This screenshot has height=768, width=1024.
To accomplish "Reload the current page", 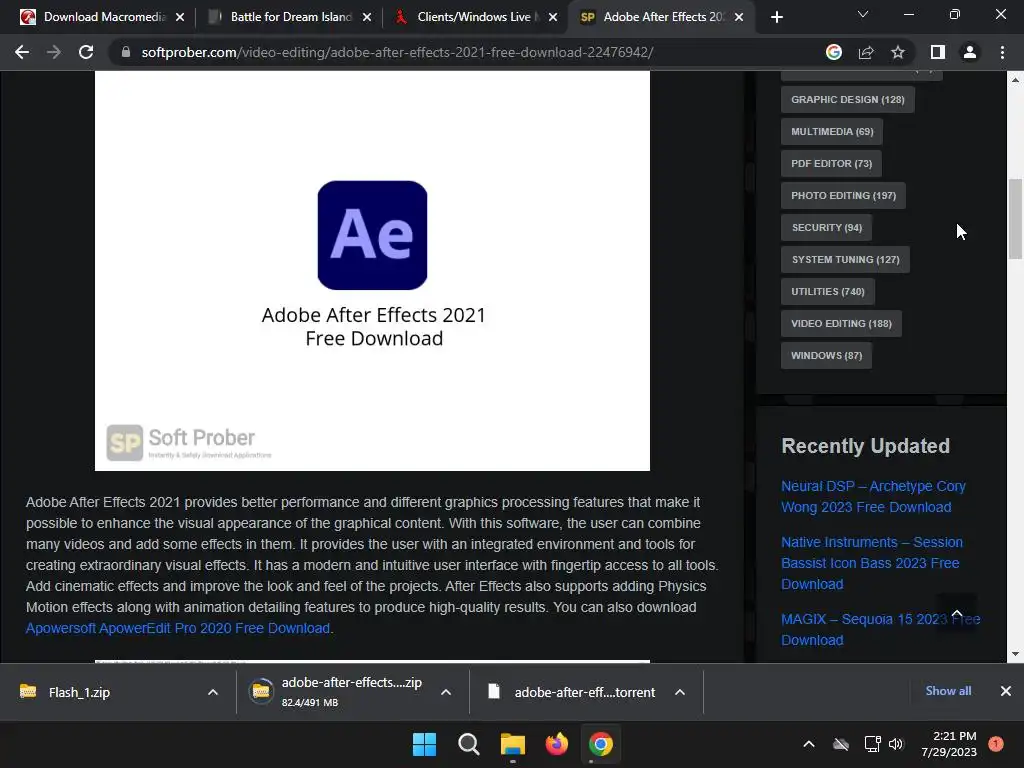I will [86, 52].
